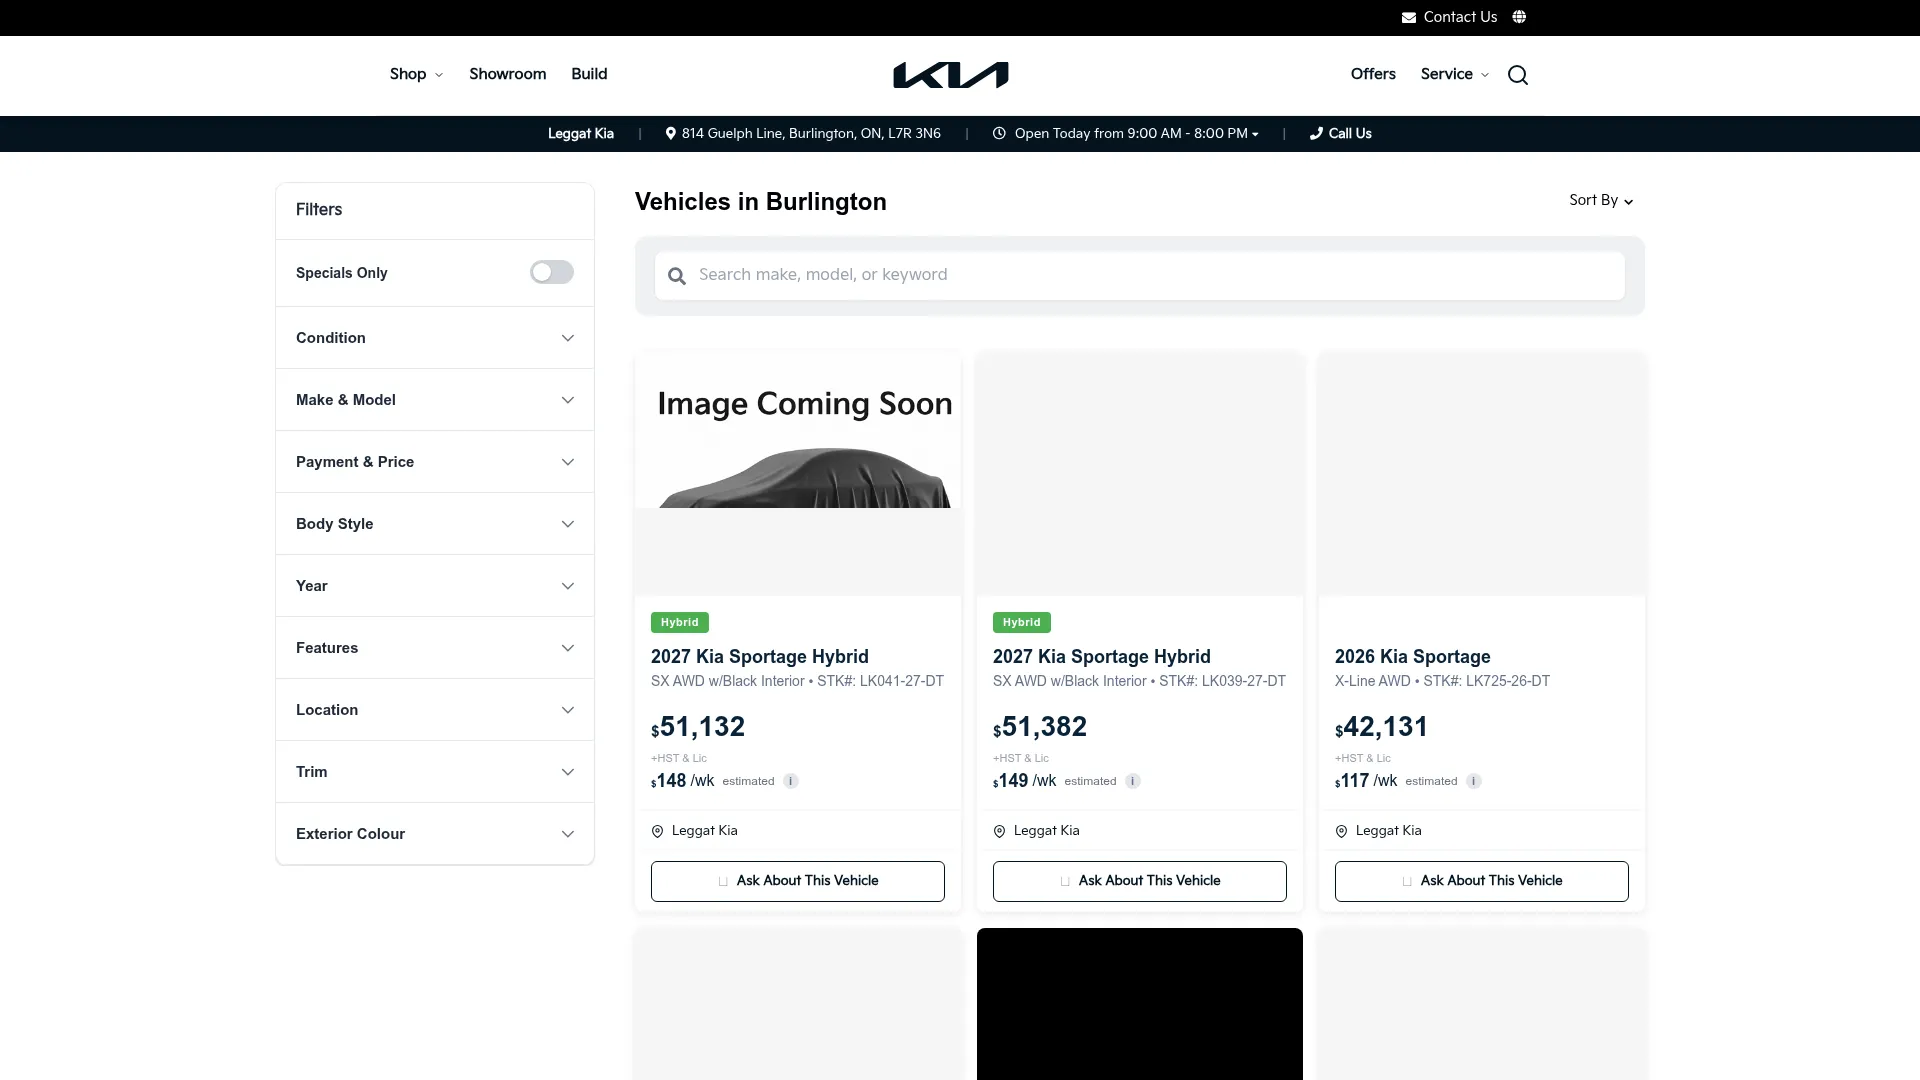Toggle the Specials Only switch
Screen dimensions: 1920x1080
[x=551, y=272]
